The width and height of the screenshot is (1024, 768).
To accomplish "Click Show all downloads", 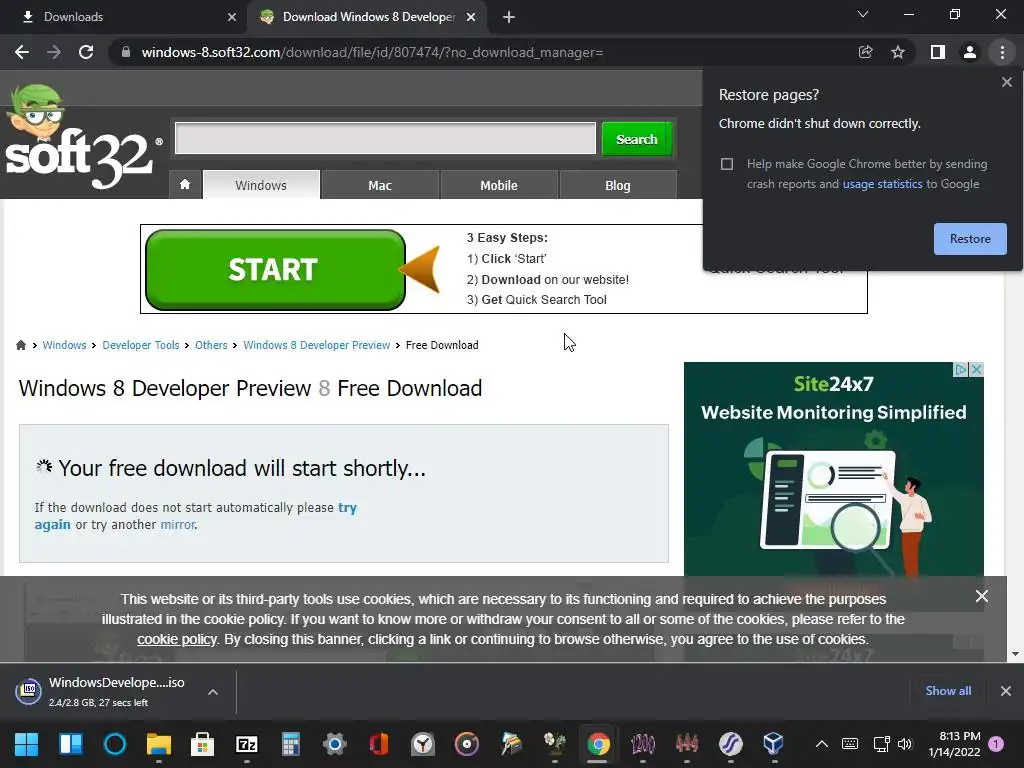I will [948, 691].
